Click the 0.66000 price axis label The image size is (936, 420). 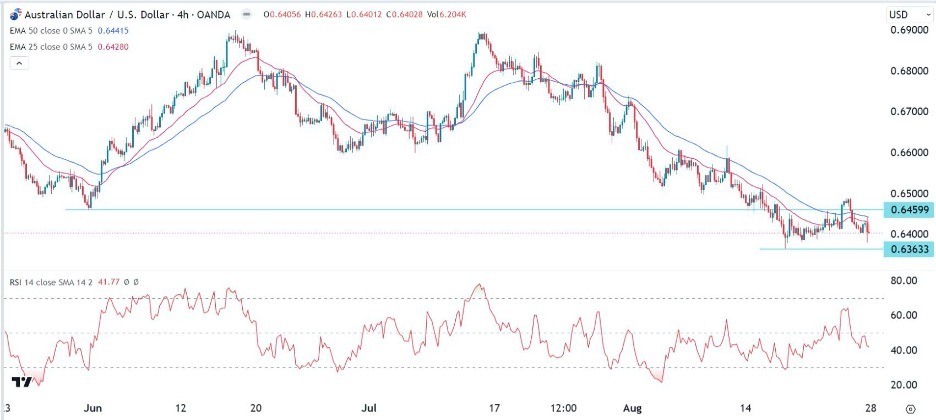pyautogui.click(x=910, y=153)
